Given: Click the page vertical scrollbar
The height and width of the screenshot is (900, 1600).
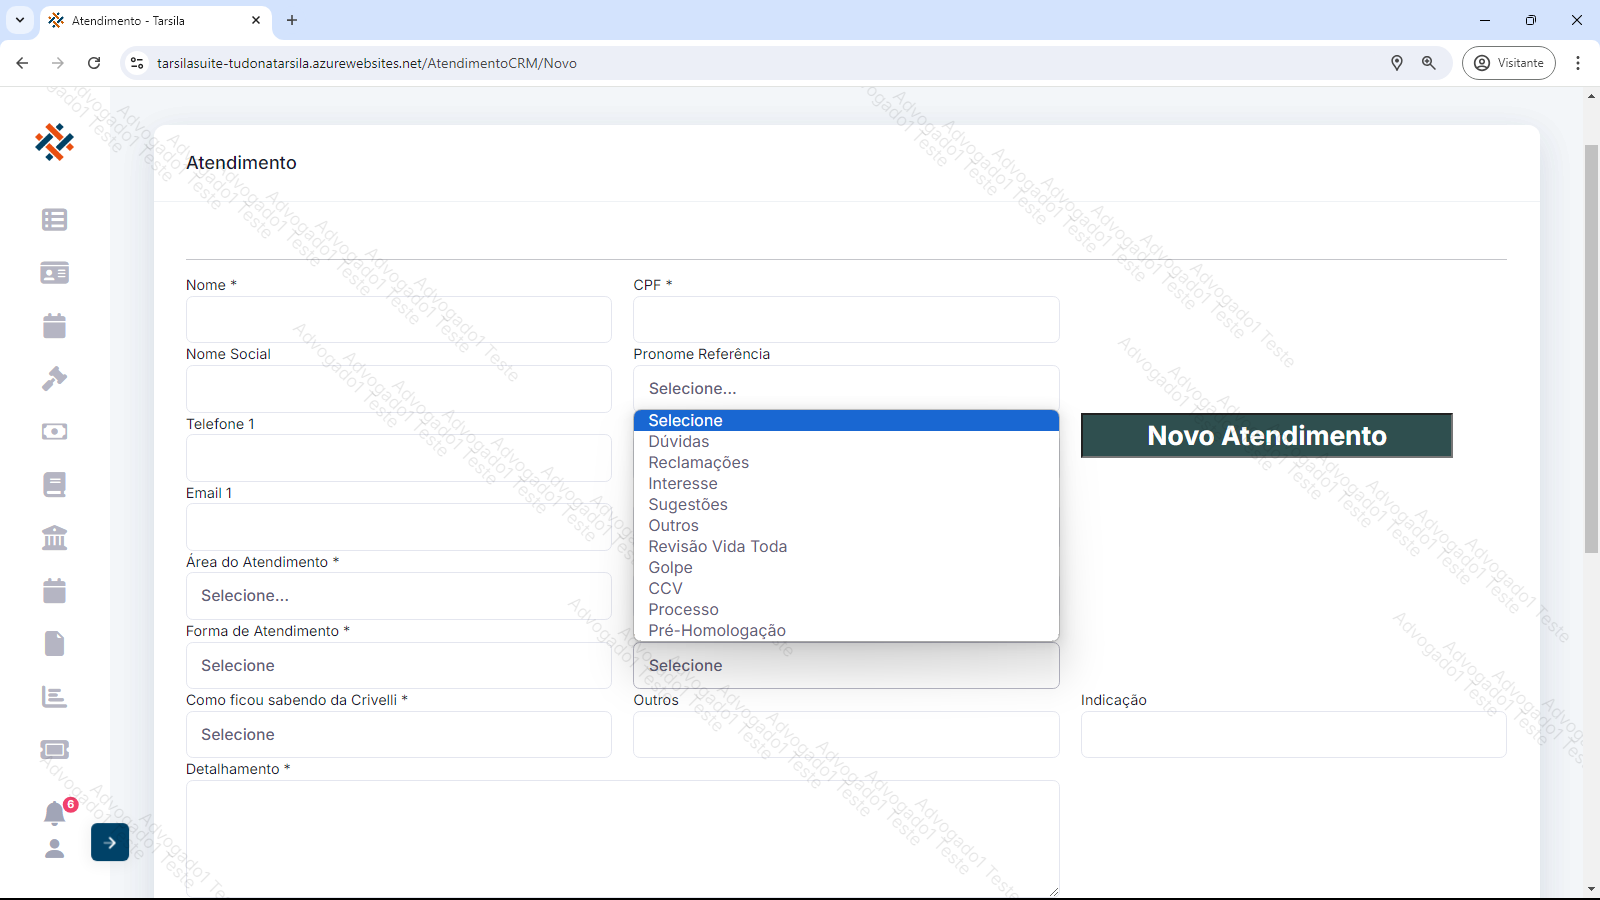Looking at the screenshot, I should pyautogui.click(x=1591, y=350).
